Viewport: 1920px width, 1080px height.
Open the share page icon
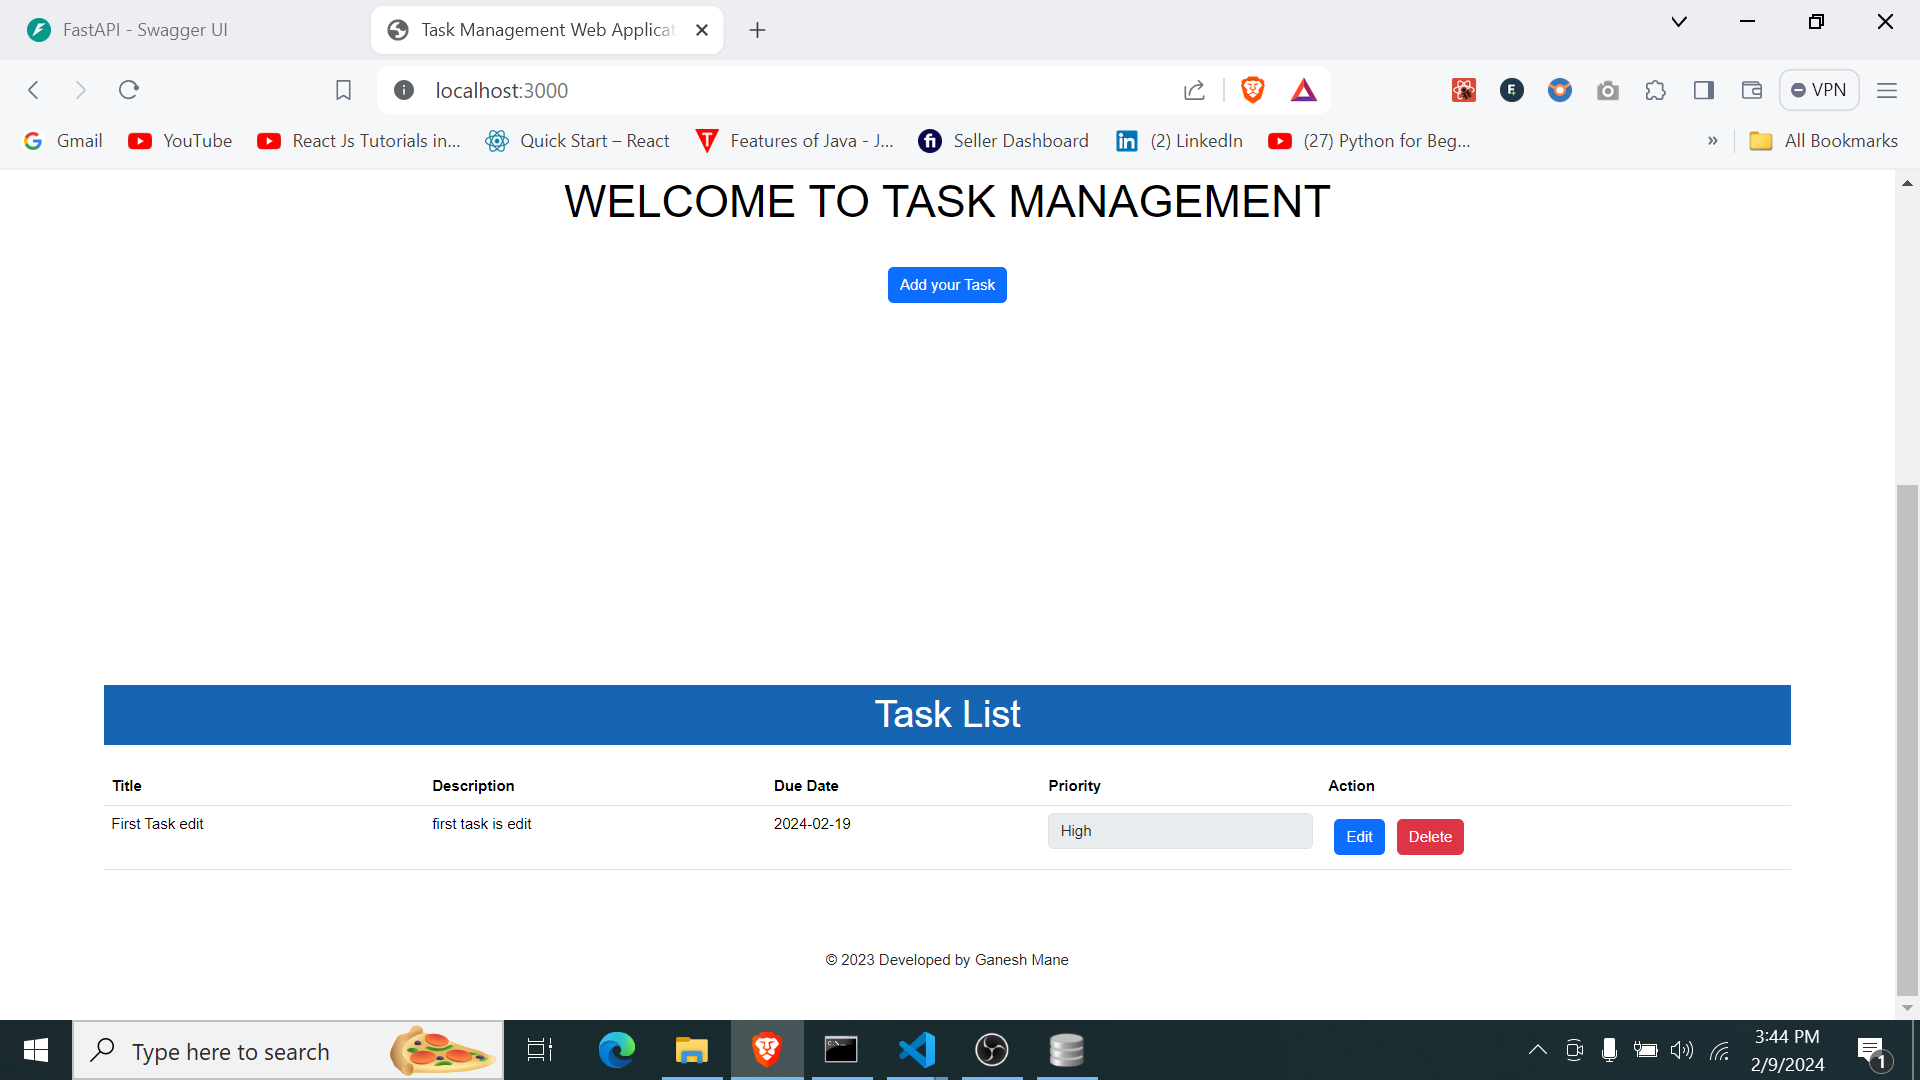1194,90
